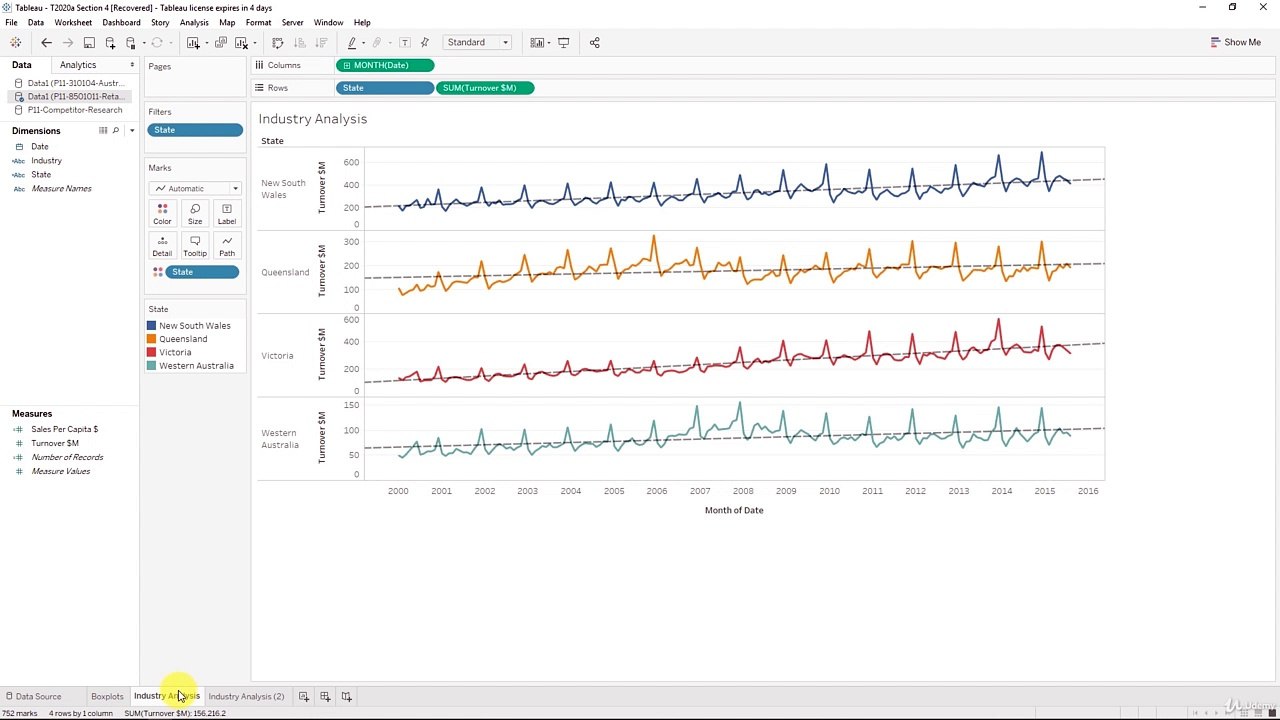Add a new dashboard from bottom bar

(325, 696)
